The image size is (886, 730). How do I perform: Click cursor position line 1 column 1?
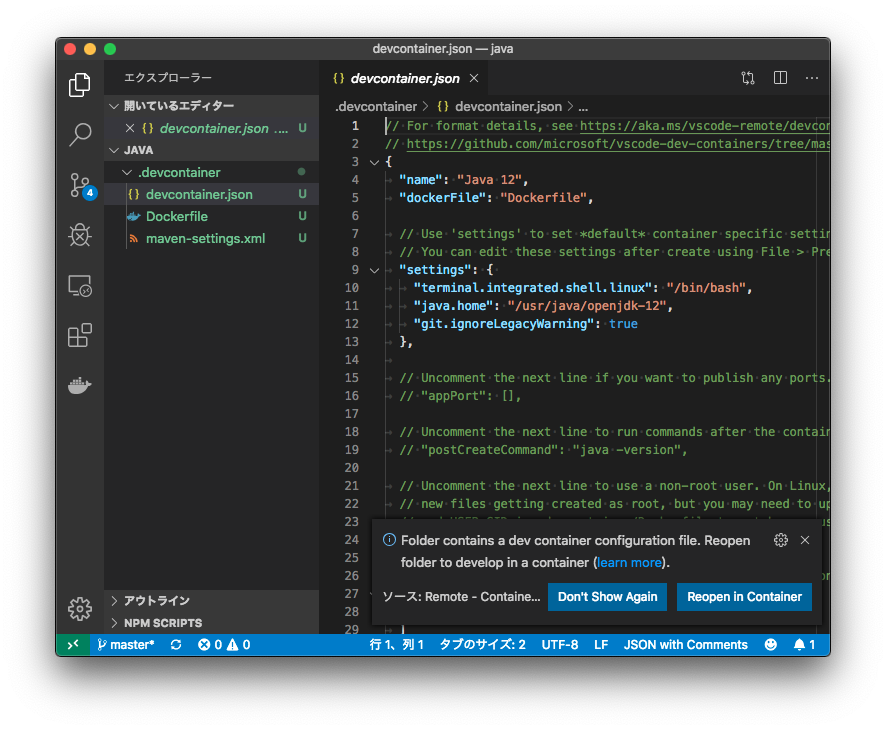pos(396,645)
